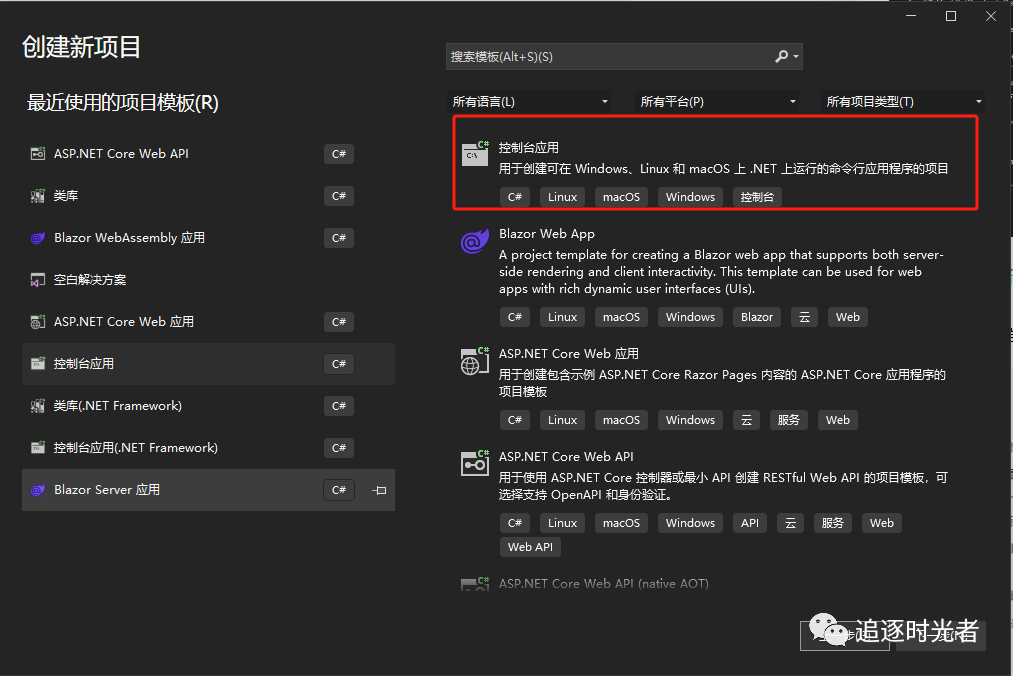Select recent template Blazor WebAssembly 应用
This screenshot has height=676, width=1013.
coord(208,238)
